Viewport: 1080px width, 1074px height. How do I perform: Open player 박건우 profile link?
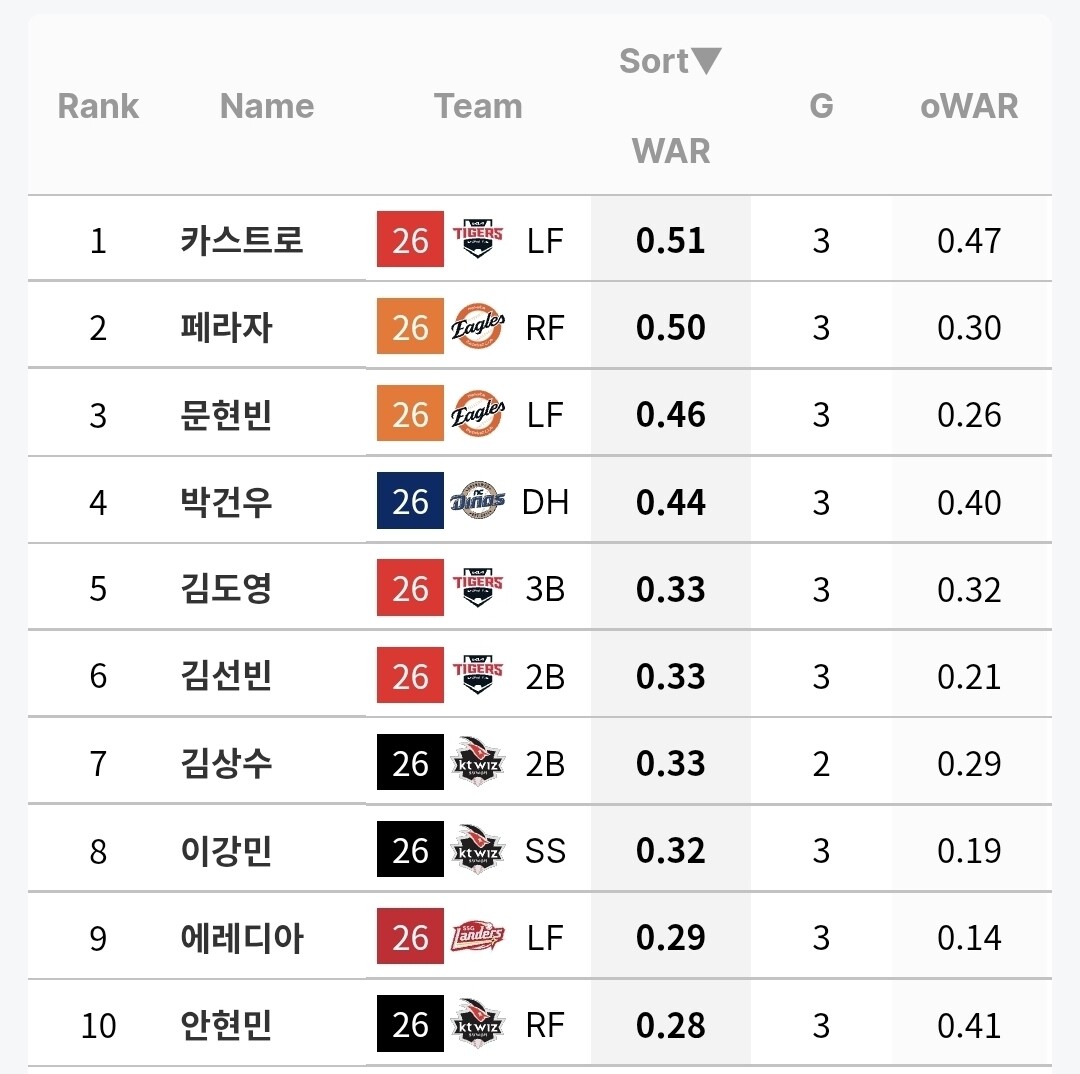(x=227, y=501)
